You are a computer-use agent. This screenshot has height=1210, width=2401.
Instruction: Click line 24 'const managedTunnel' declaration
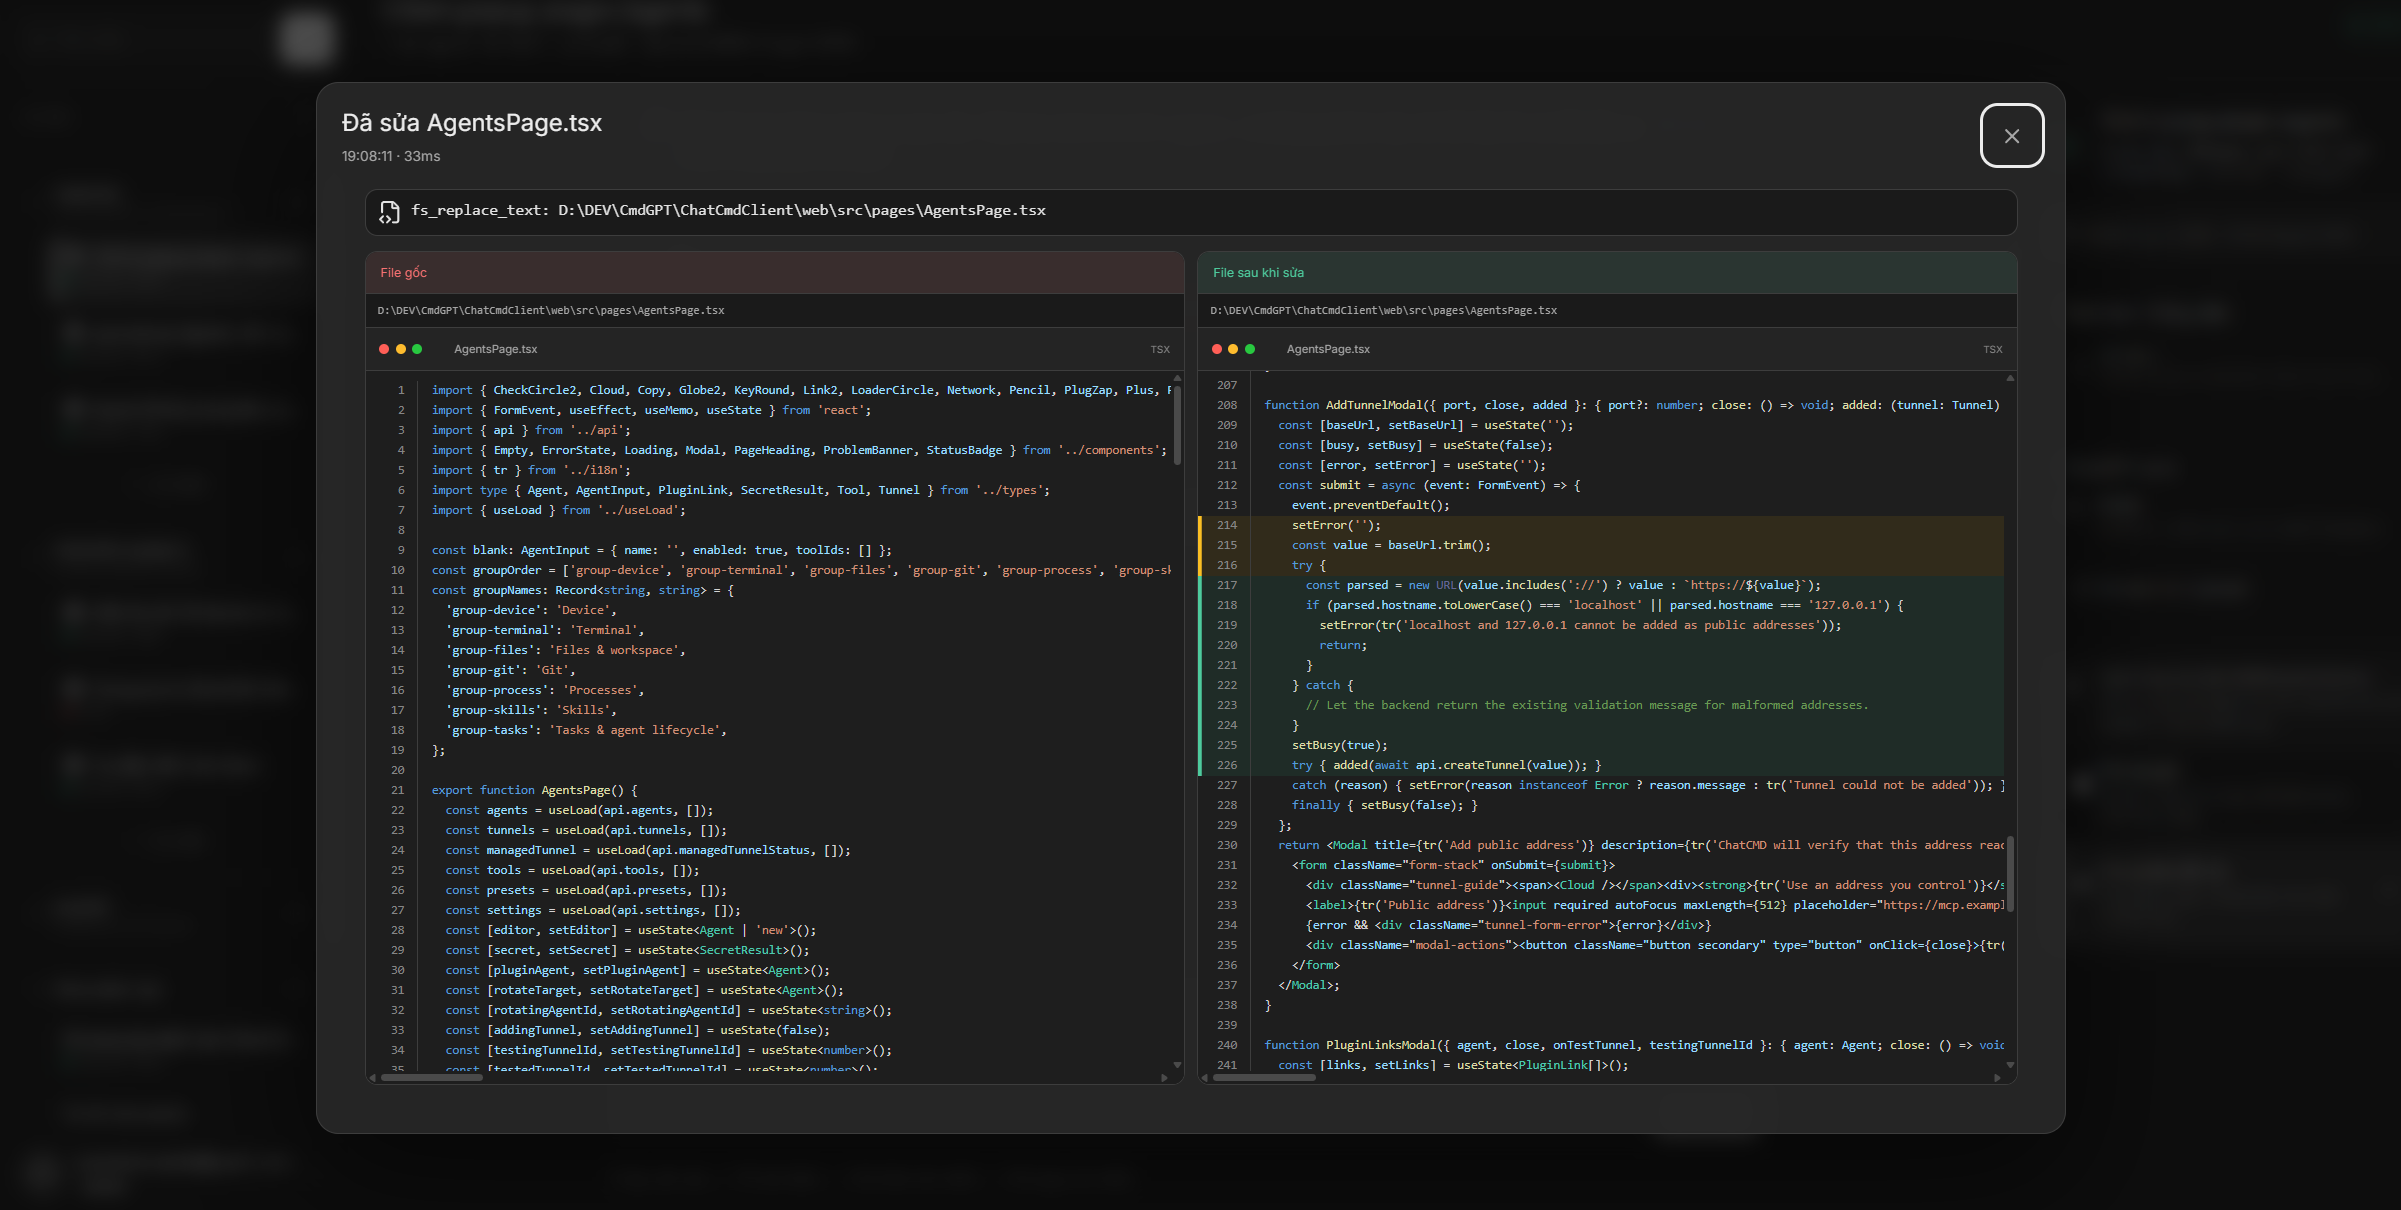pos(648,850)
